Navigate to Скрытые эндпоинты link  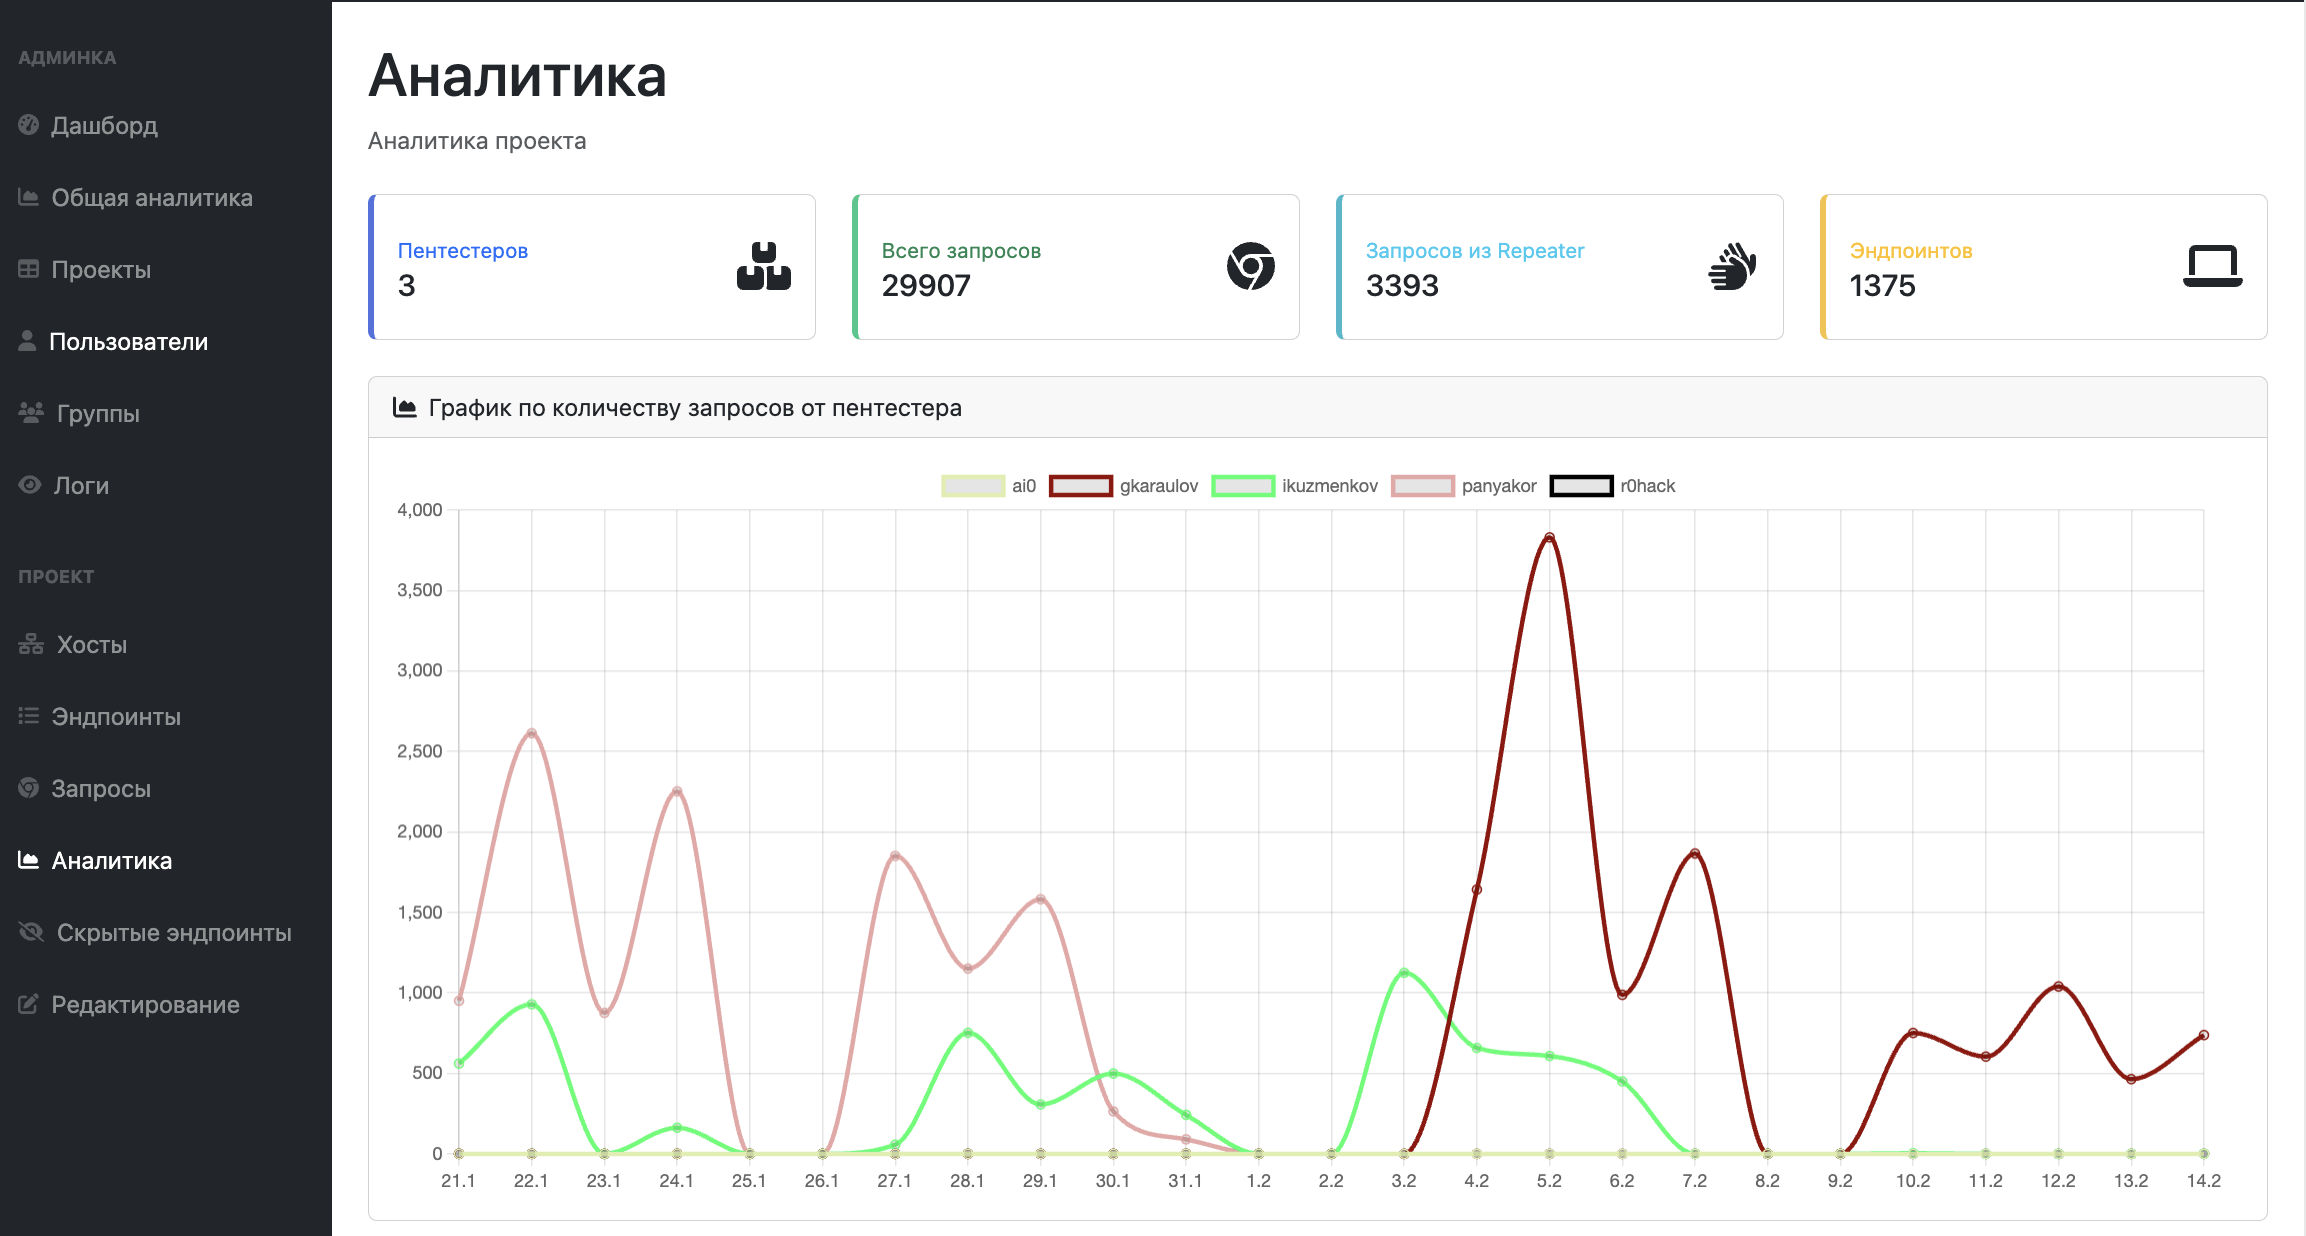pos(174,932)
